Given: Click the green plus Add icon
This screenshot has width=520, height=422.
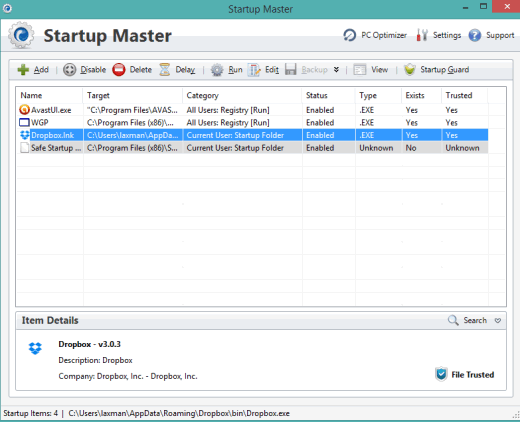Looking at the screenshot, I should coord(23,70).
